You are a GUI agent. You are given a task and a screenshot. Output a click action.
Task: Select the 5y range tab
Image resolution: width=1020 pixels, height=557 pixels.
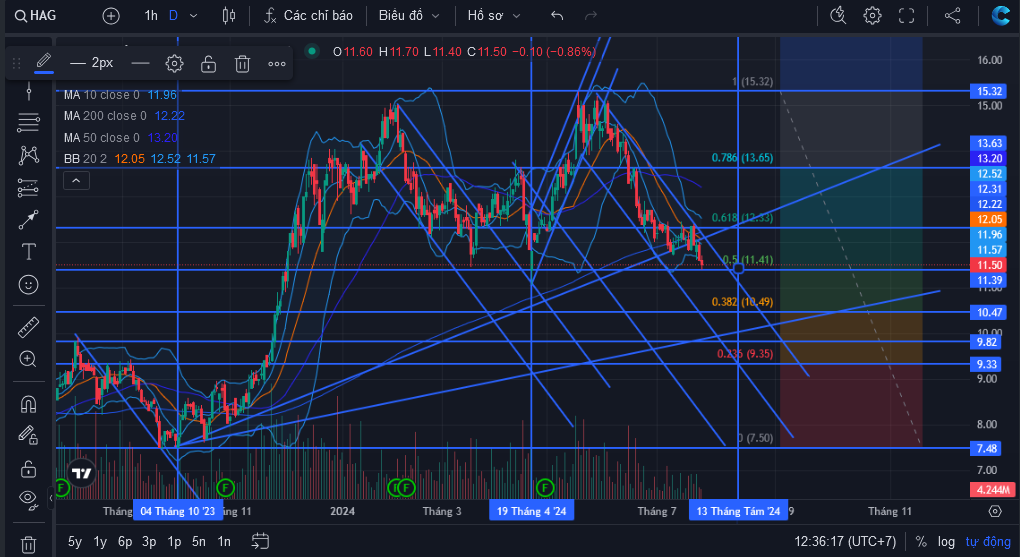pos(75,541)
